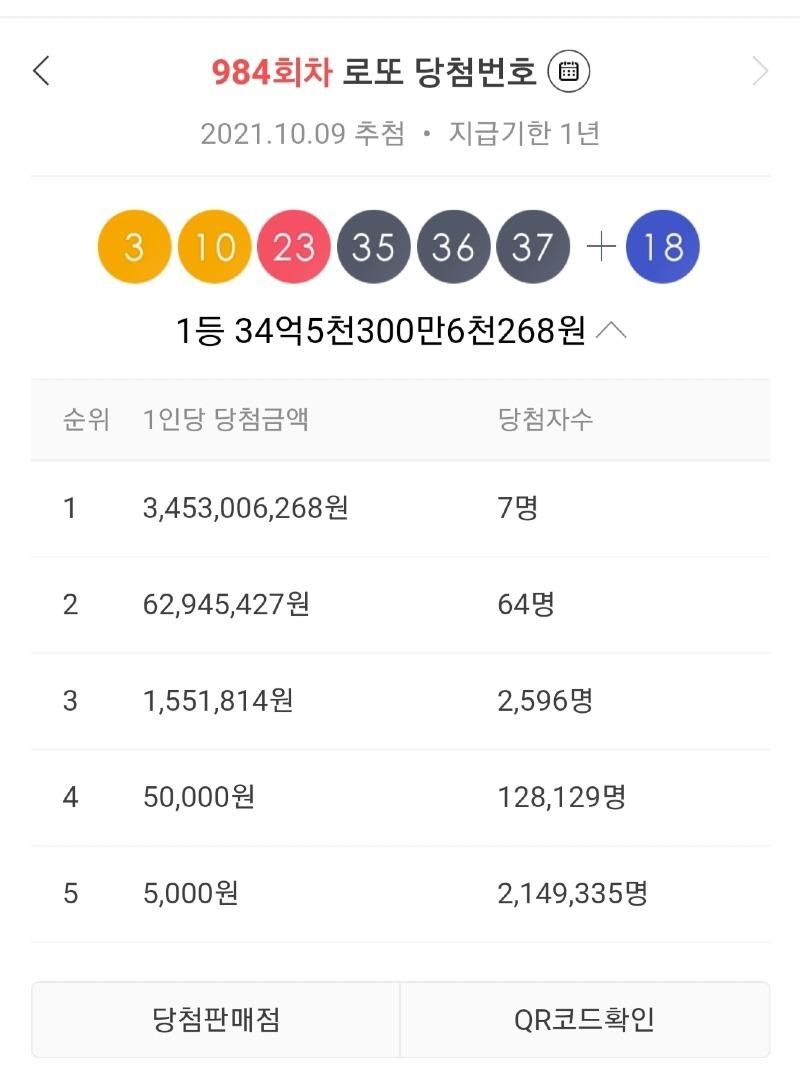Click the 당첨자수 column header
Image resolution: width=800 pixels, height=1079 pixels.
(x=545, y=419)
